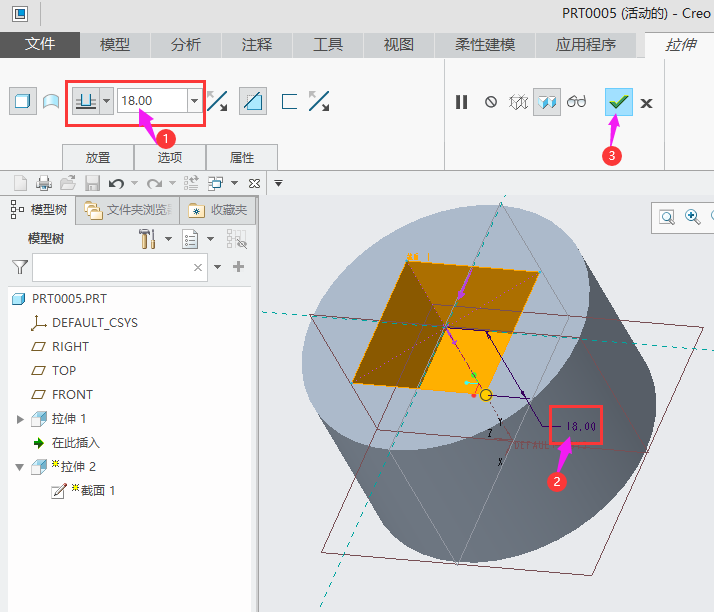Image resolution: width=714 pixels, height=612 pixels.
Task: Flip the extrude depth direction
Action: coord(217,101)
